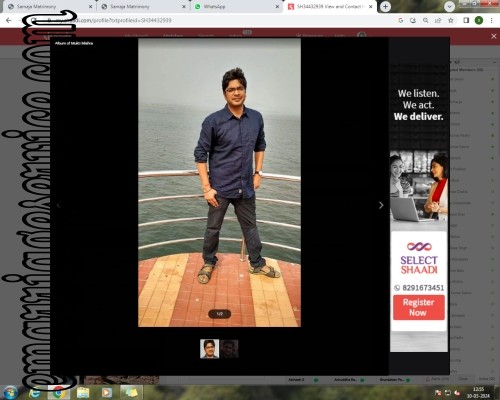Image resolution: width=500 pixels, height=400 pixels.
Task: Click the Register Now button
Action: click(x=418, y=307)
